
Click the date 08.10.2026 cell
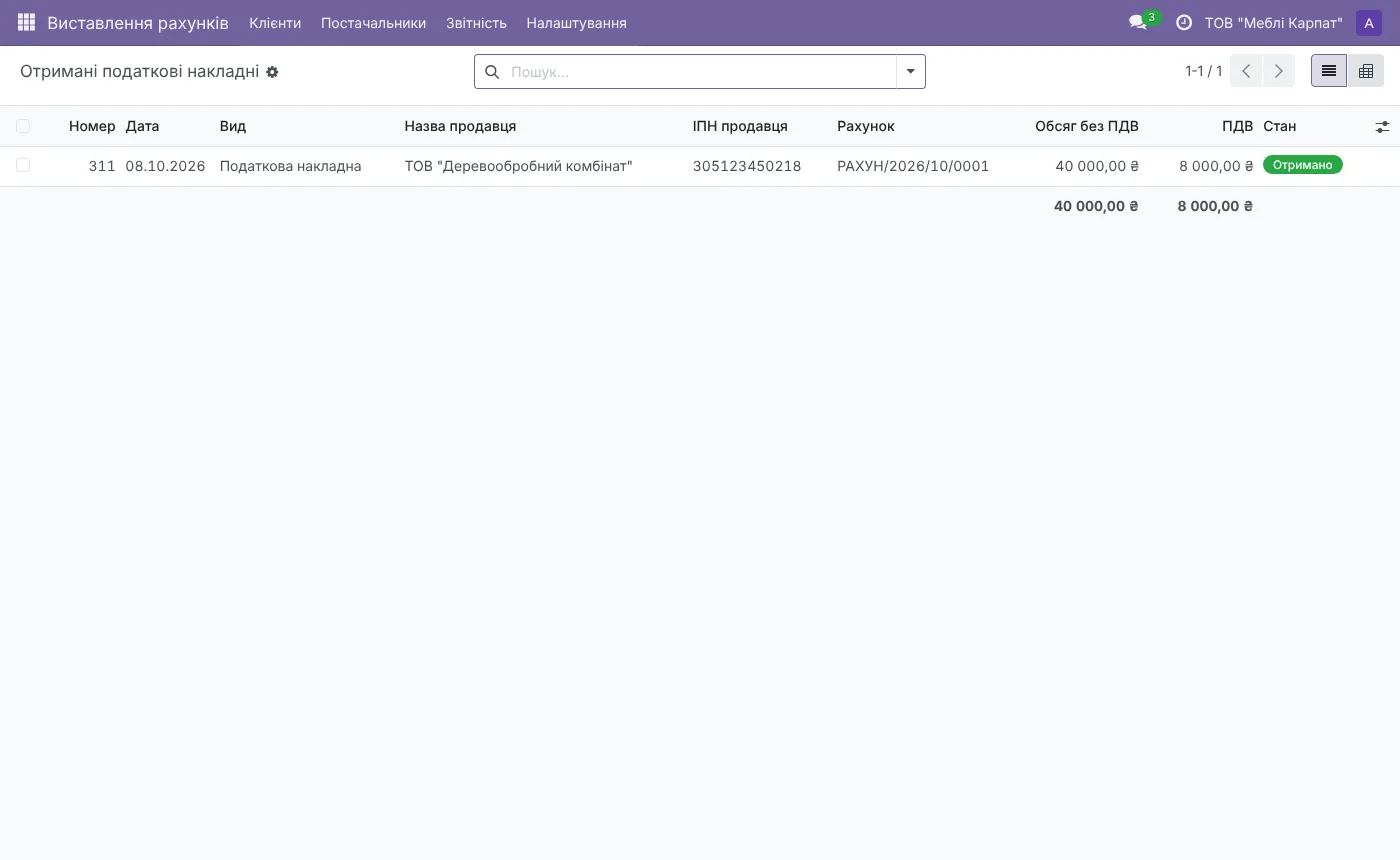point(165,166)
